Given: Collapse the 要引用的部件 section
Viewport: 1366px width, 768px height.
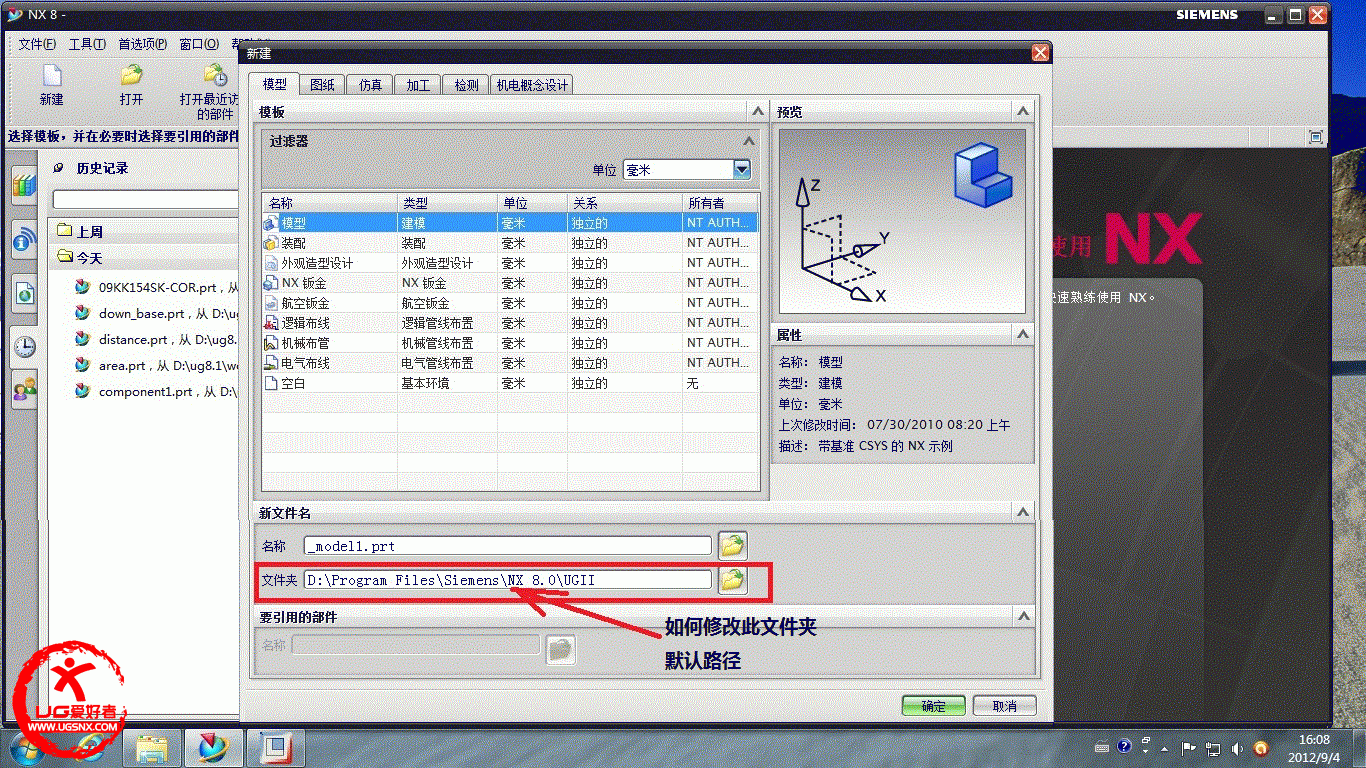Looking at the screenshot, I should [x=1022, y=616].
